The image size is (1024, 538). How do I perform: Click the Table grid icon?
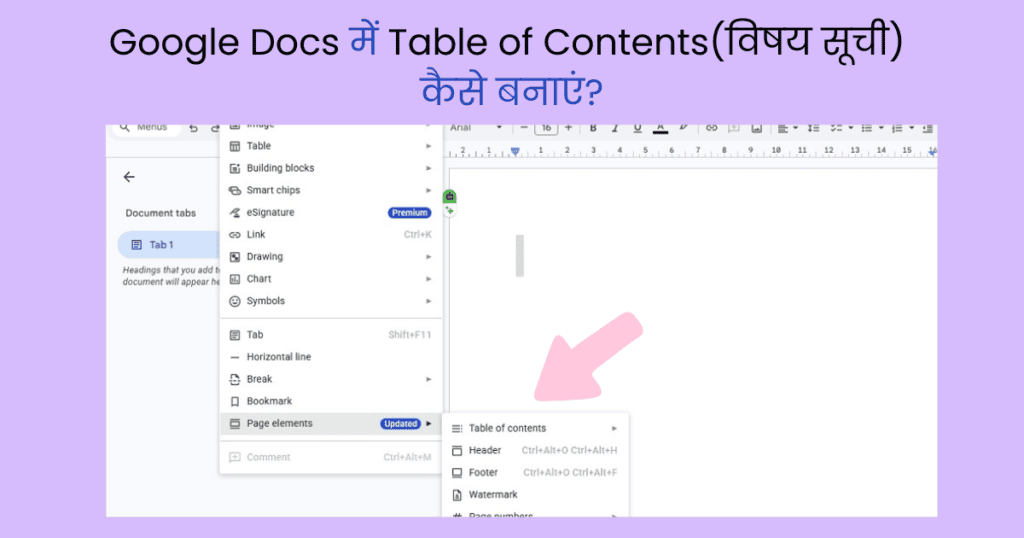234,146
